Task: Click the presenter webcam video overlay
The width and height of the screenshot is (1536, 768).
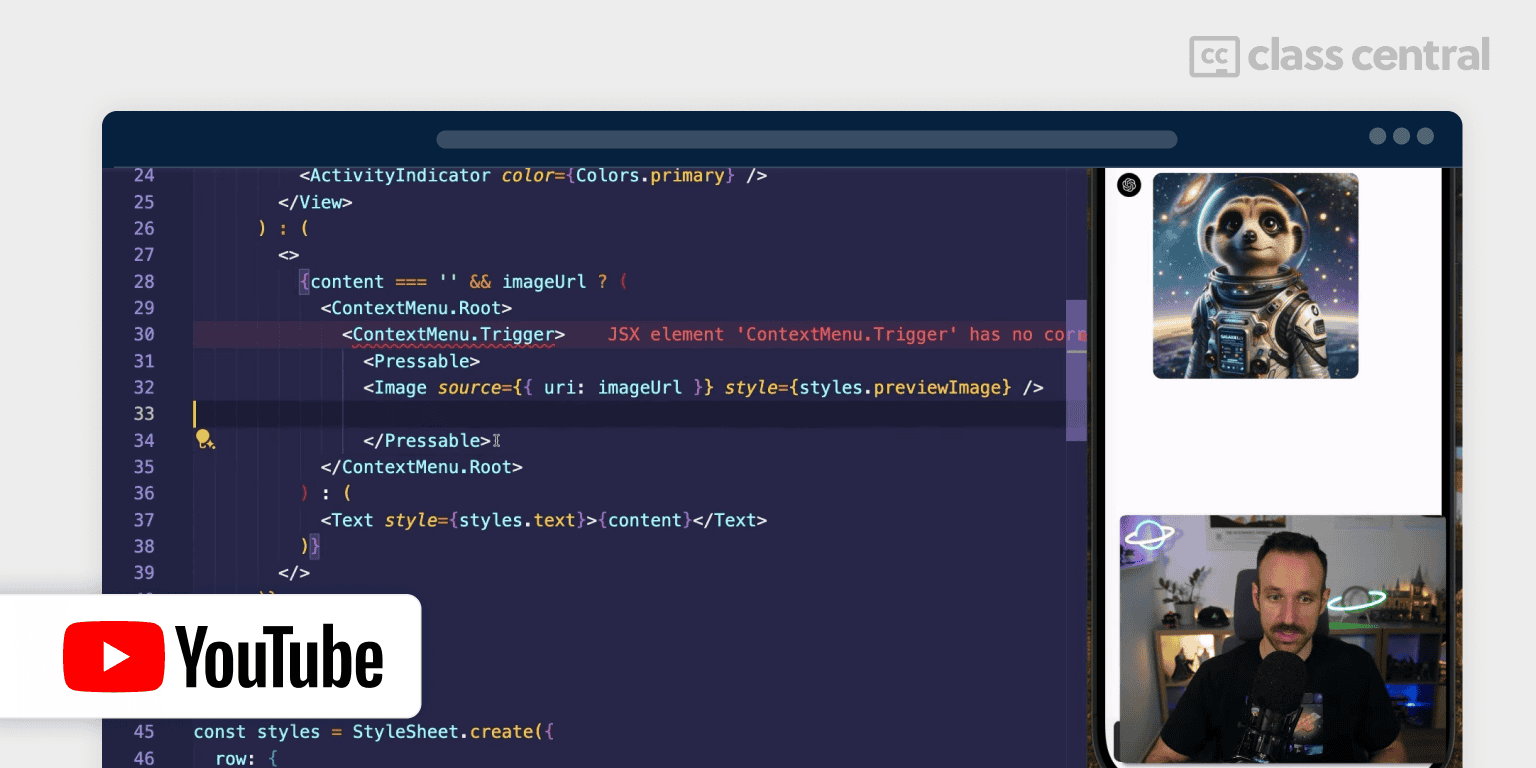Action: pos(1282,640)
